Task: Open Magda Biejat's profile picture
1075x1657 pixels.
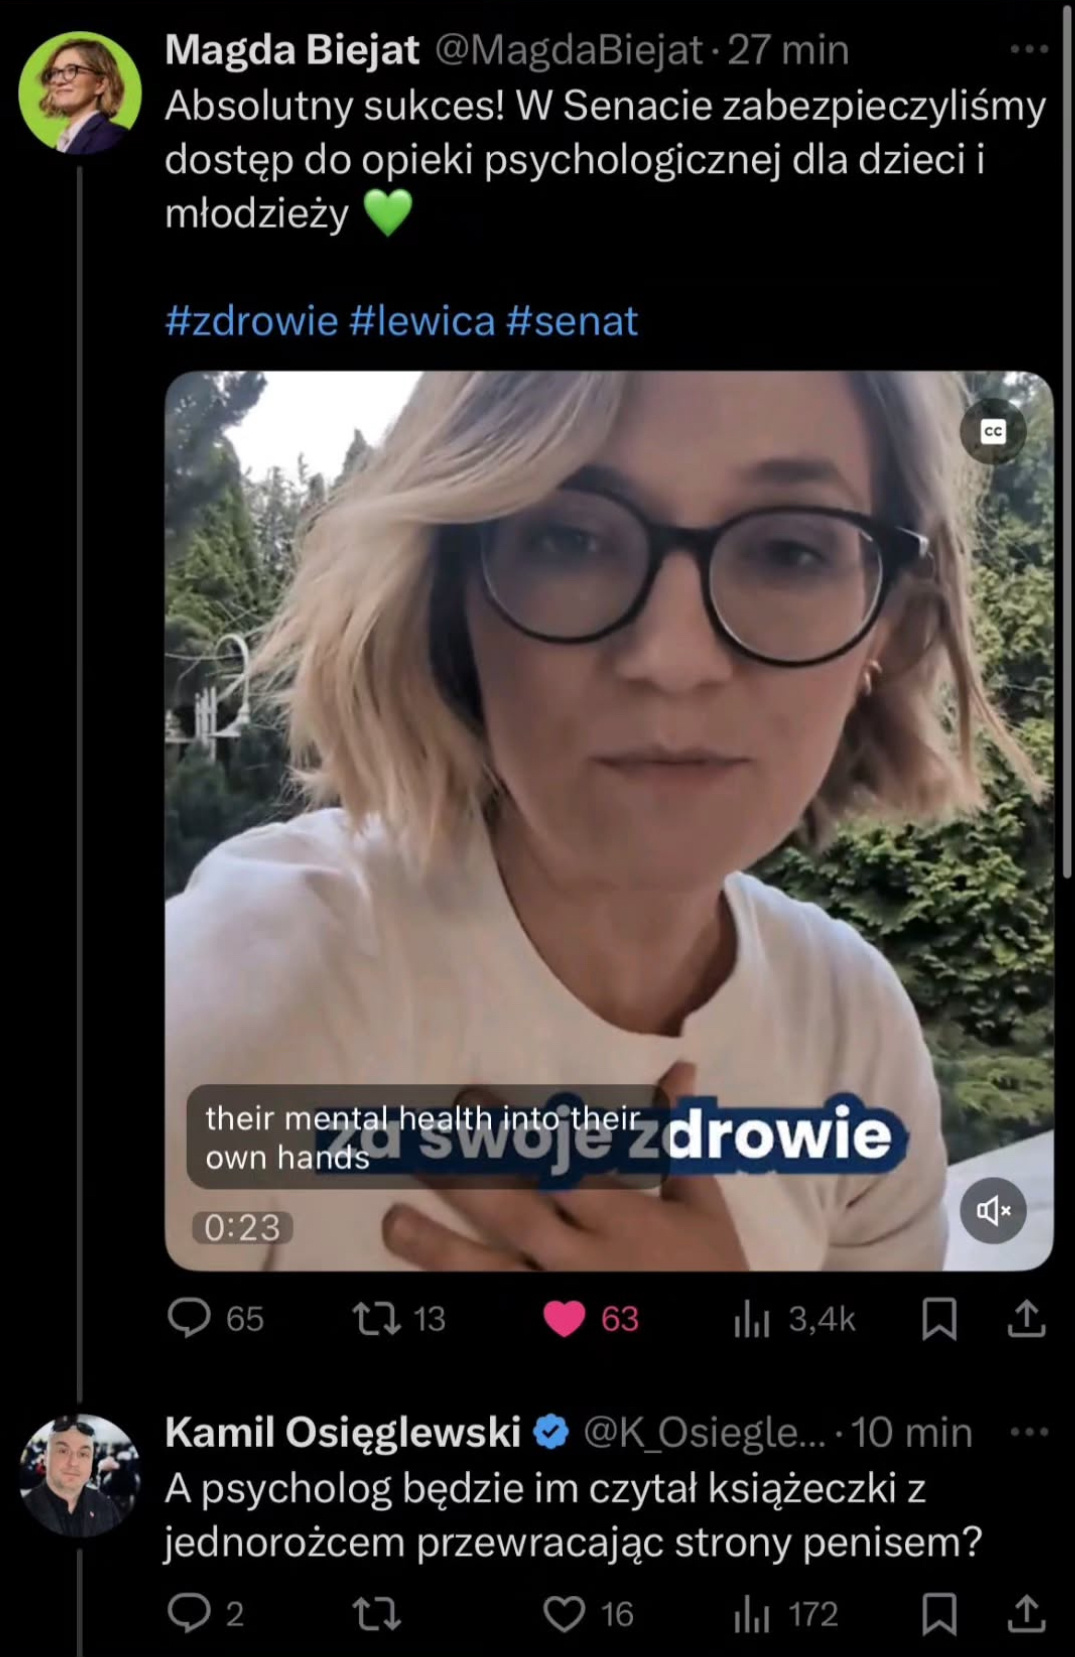Action: (x=80, y=92)
